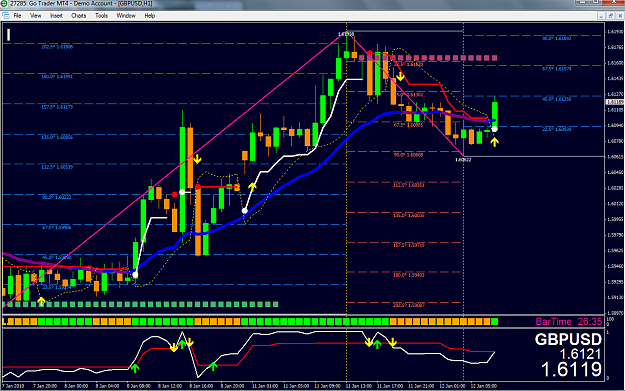Click the swing low 1.60622 price label
The image size is (625, 391).
click(463, 160)
